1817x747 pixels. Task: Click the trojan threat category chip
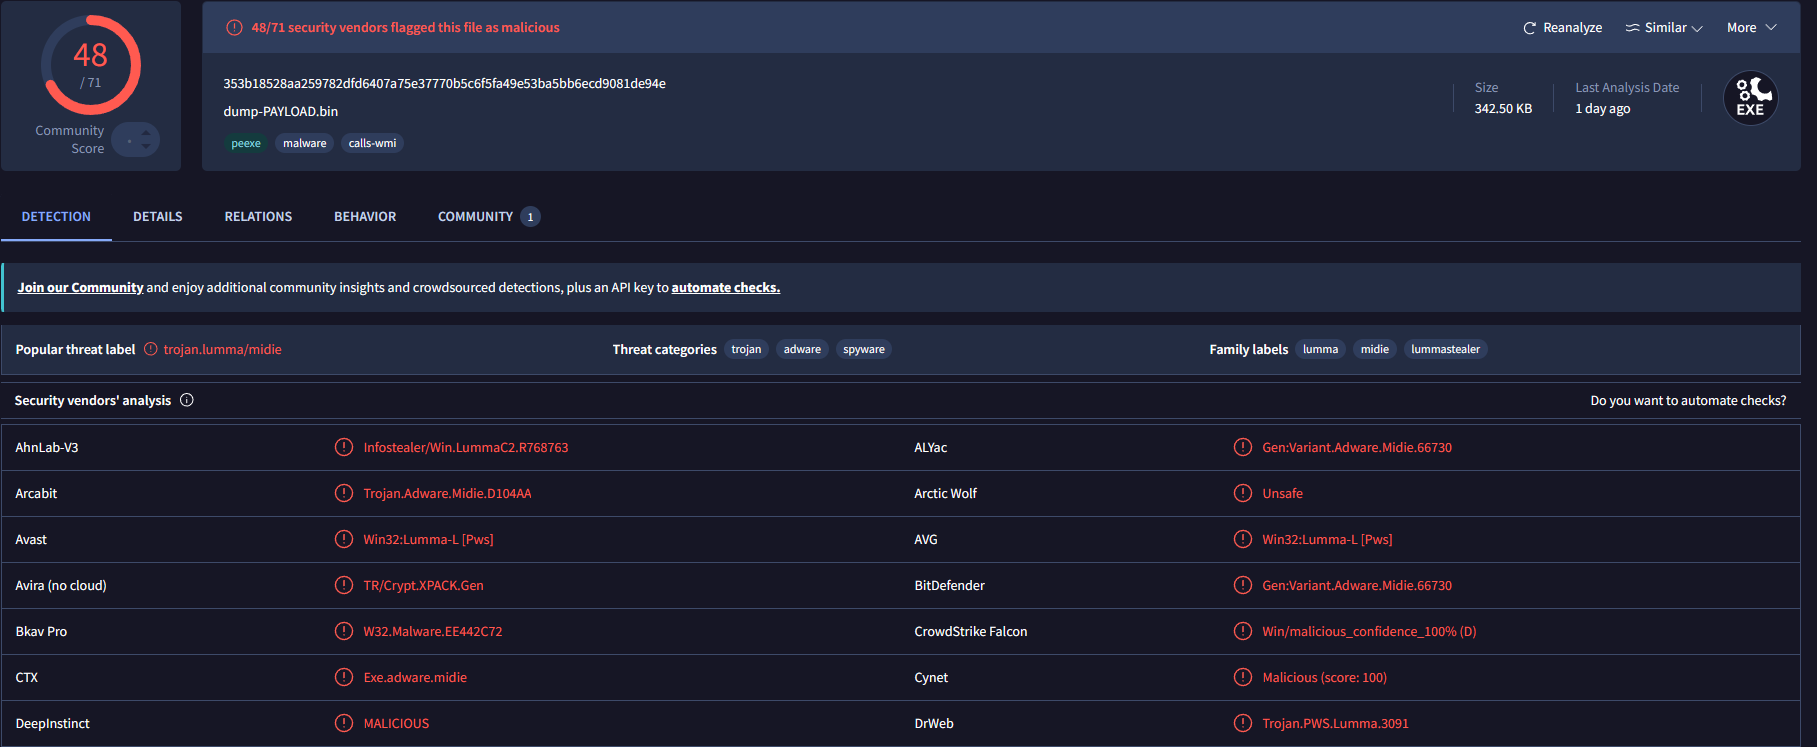click(746, 349)
